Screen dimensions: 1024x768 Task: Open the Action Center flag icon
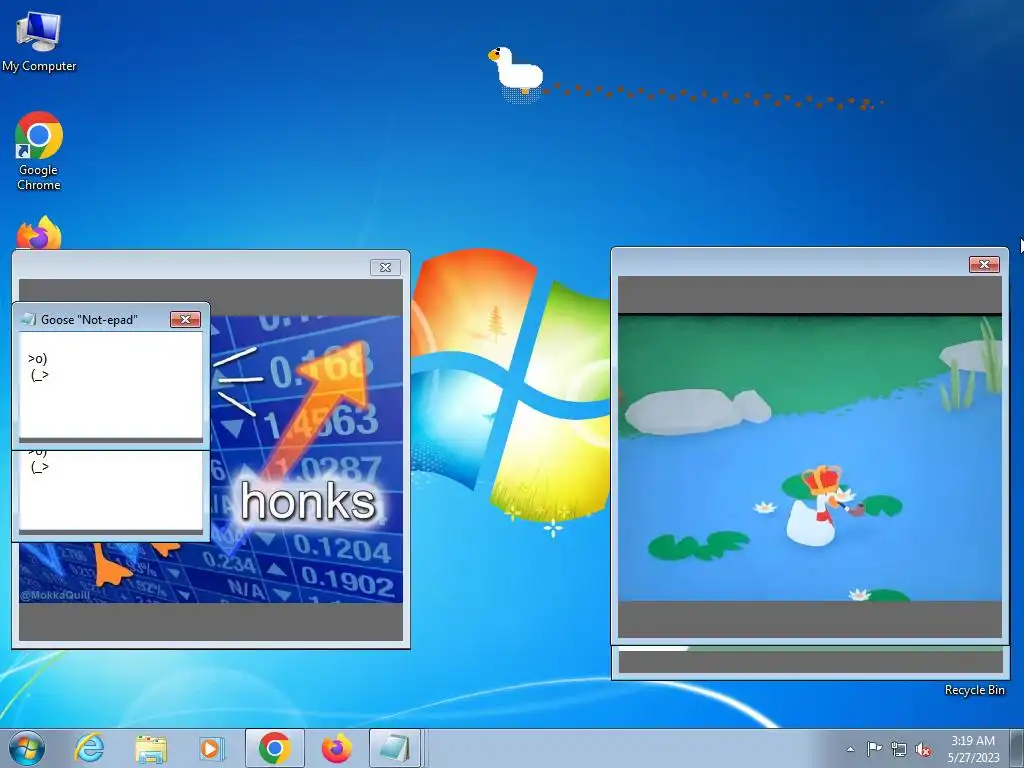(x=874, y=749)
